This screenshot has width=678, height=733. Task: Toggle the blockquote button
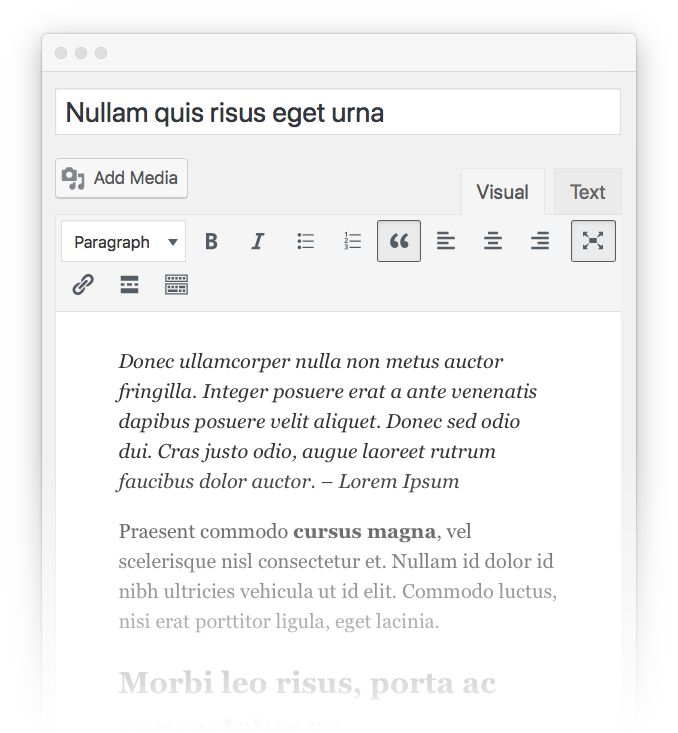(x=399, y=241)
